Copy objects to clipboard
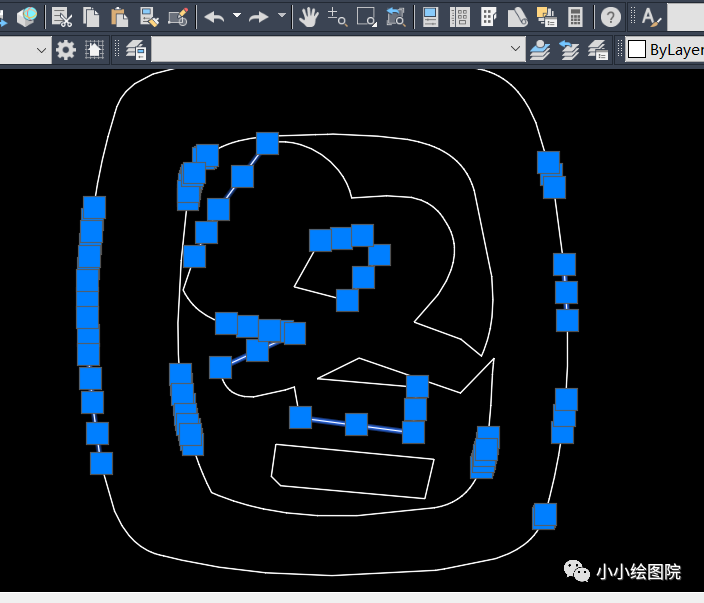The image size is (704, 603). [x=91, y=17]
